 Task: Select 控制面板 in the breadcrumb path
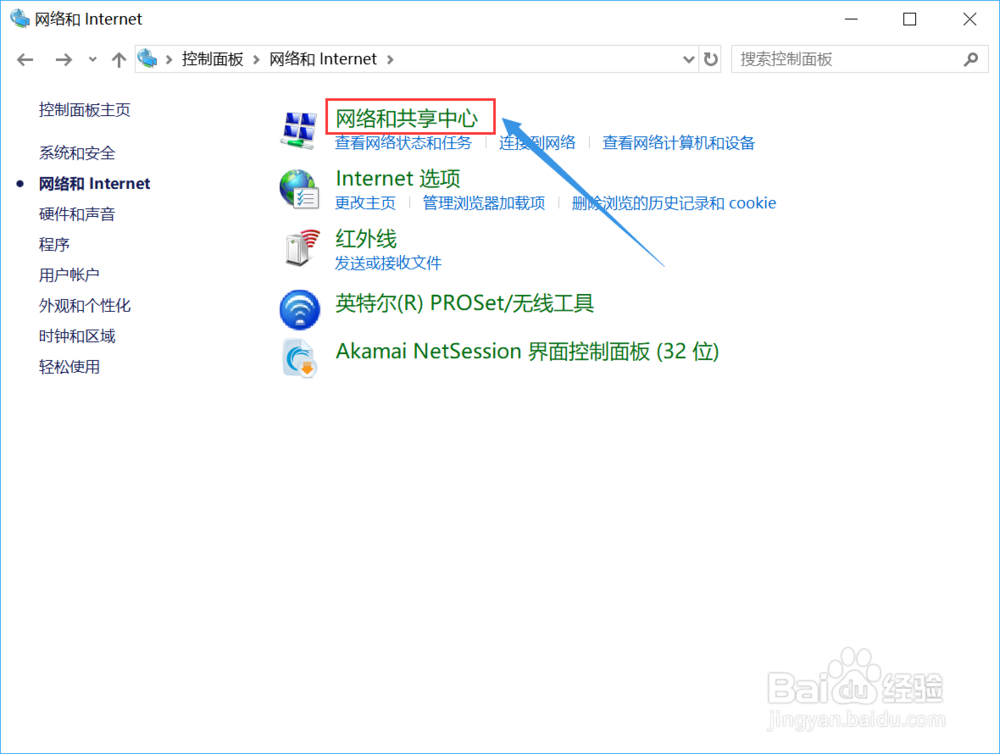[x=214, y=59]
